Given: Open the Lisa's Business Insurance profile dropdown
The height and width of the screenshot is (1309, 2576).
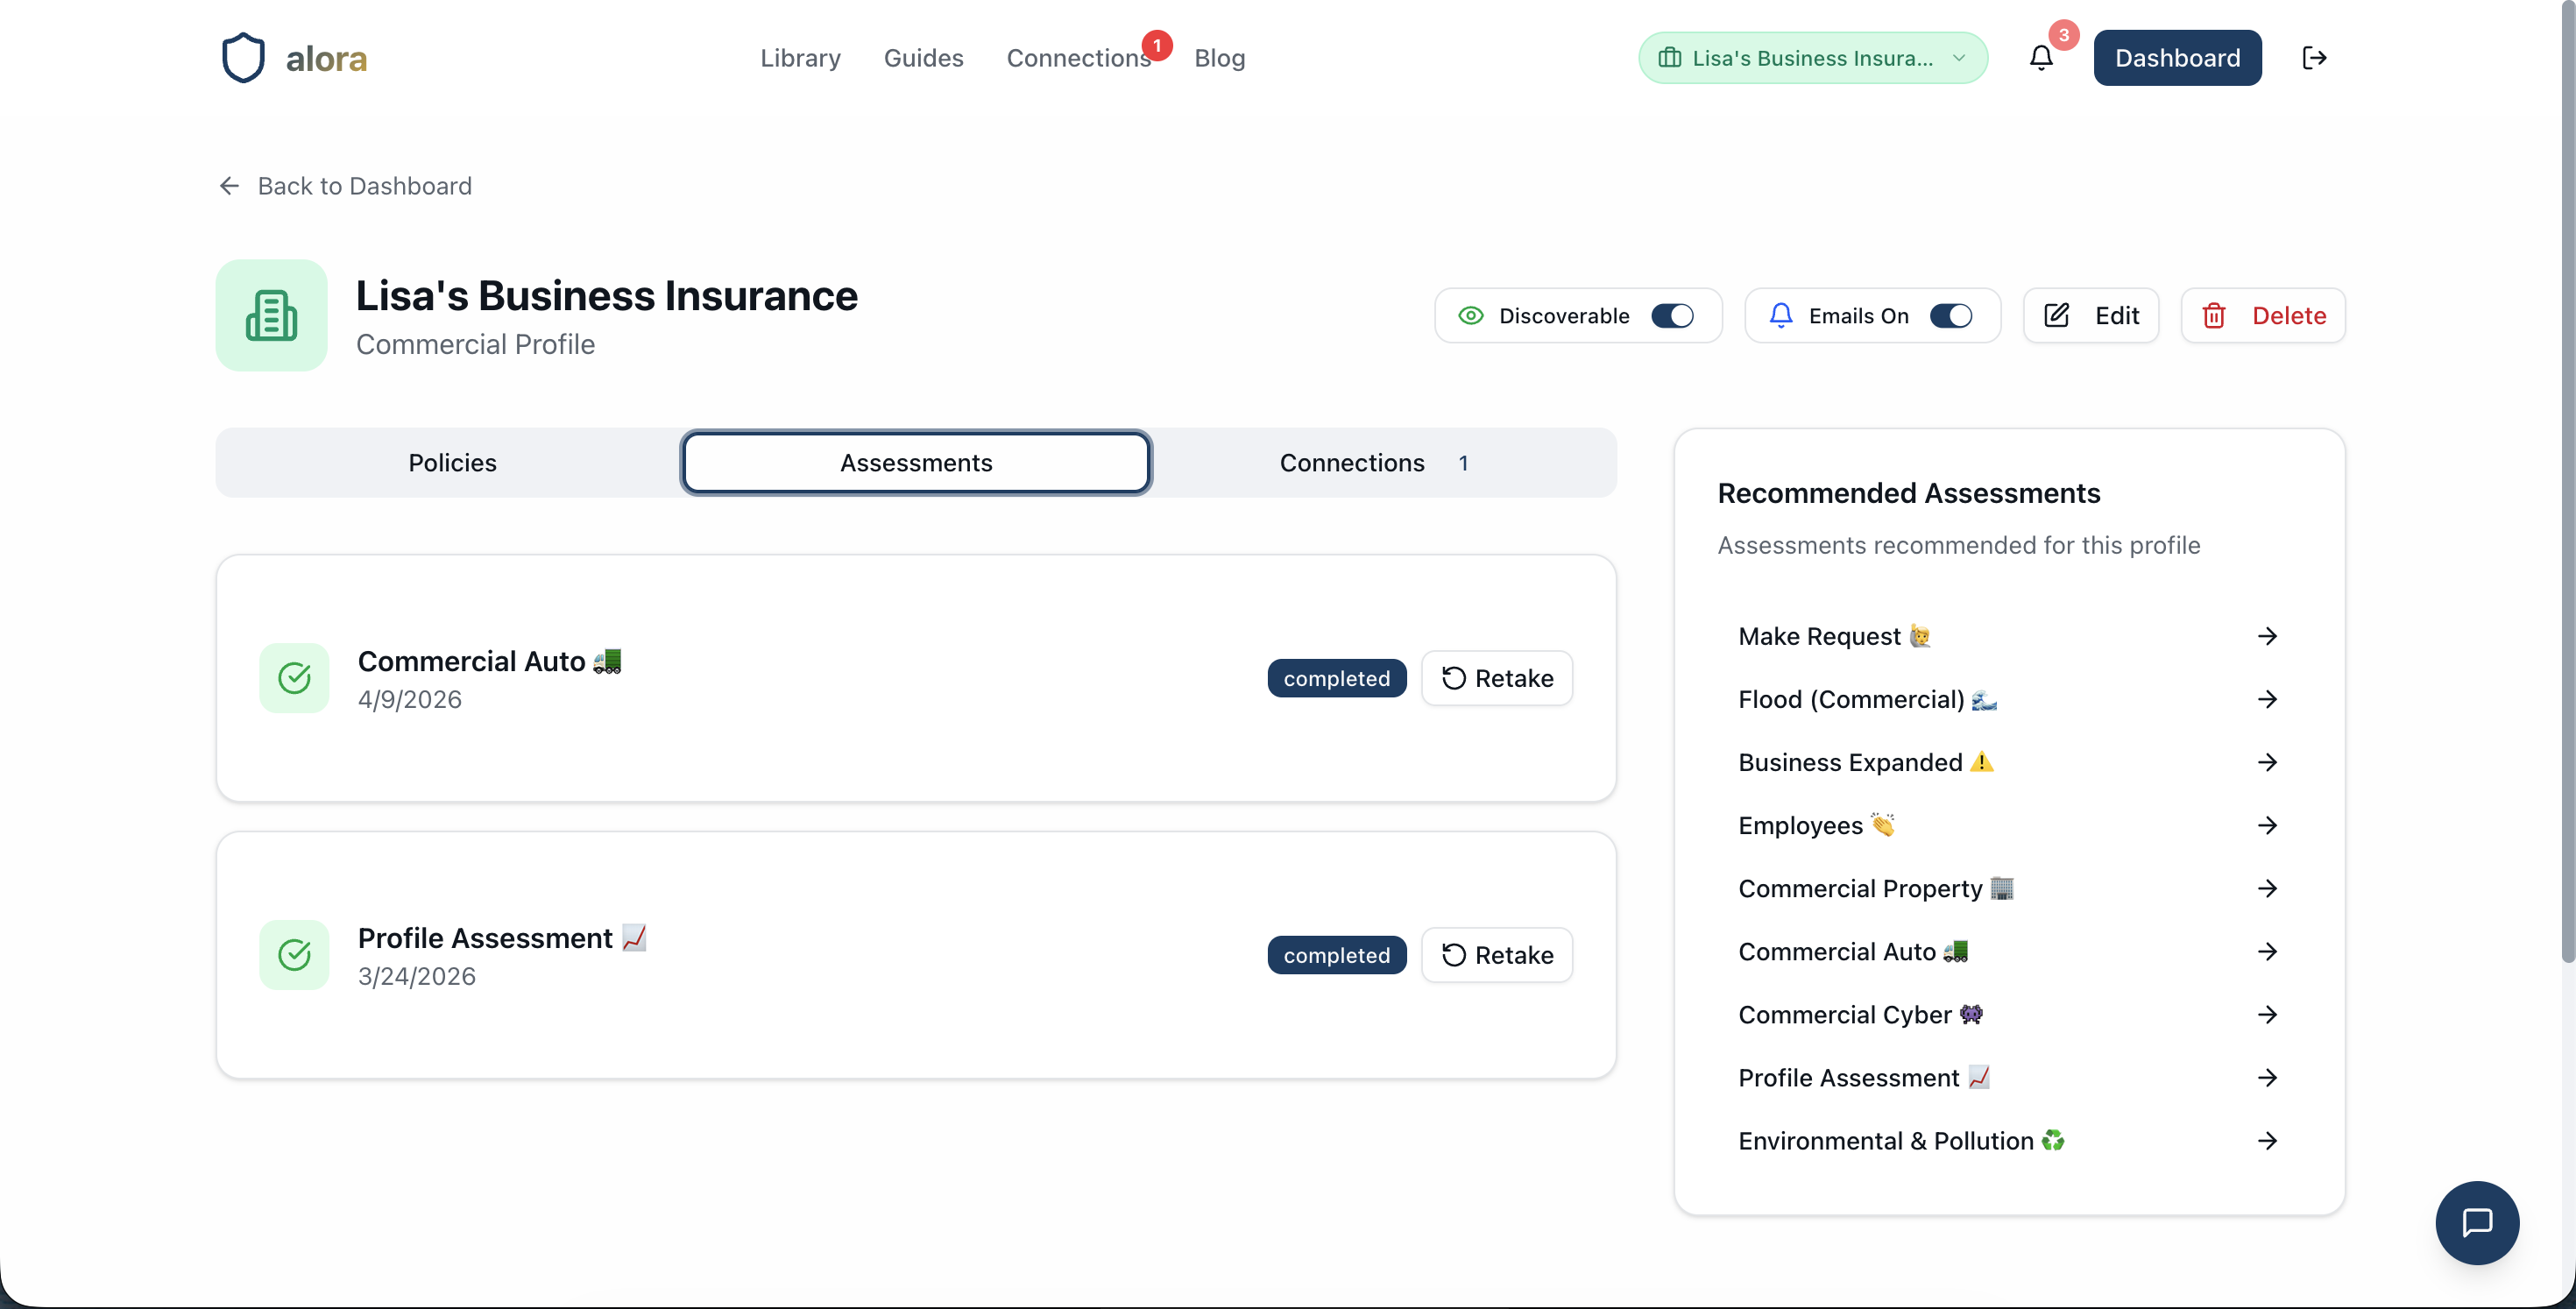Looking at the screenshot, I should pos(1811,57).
